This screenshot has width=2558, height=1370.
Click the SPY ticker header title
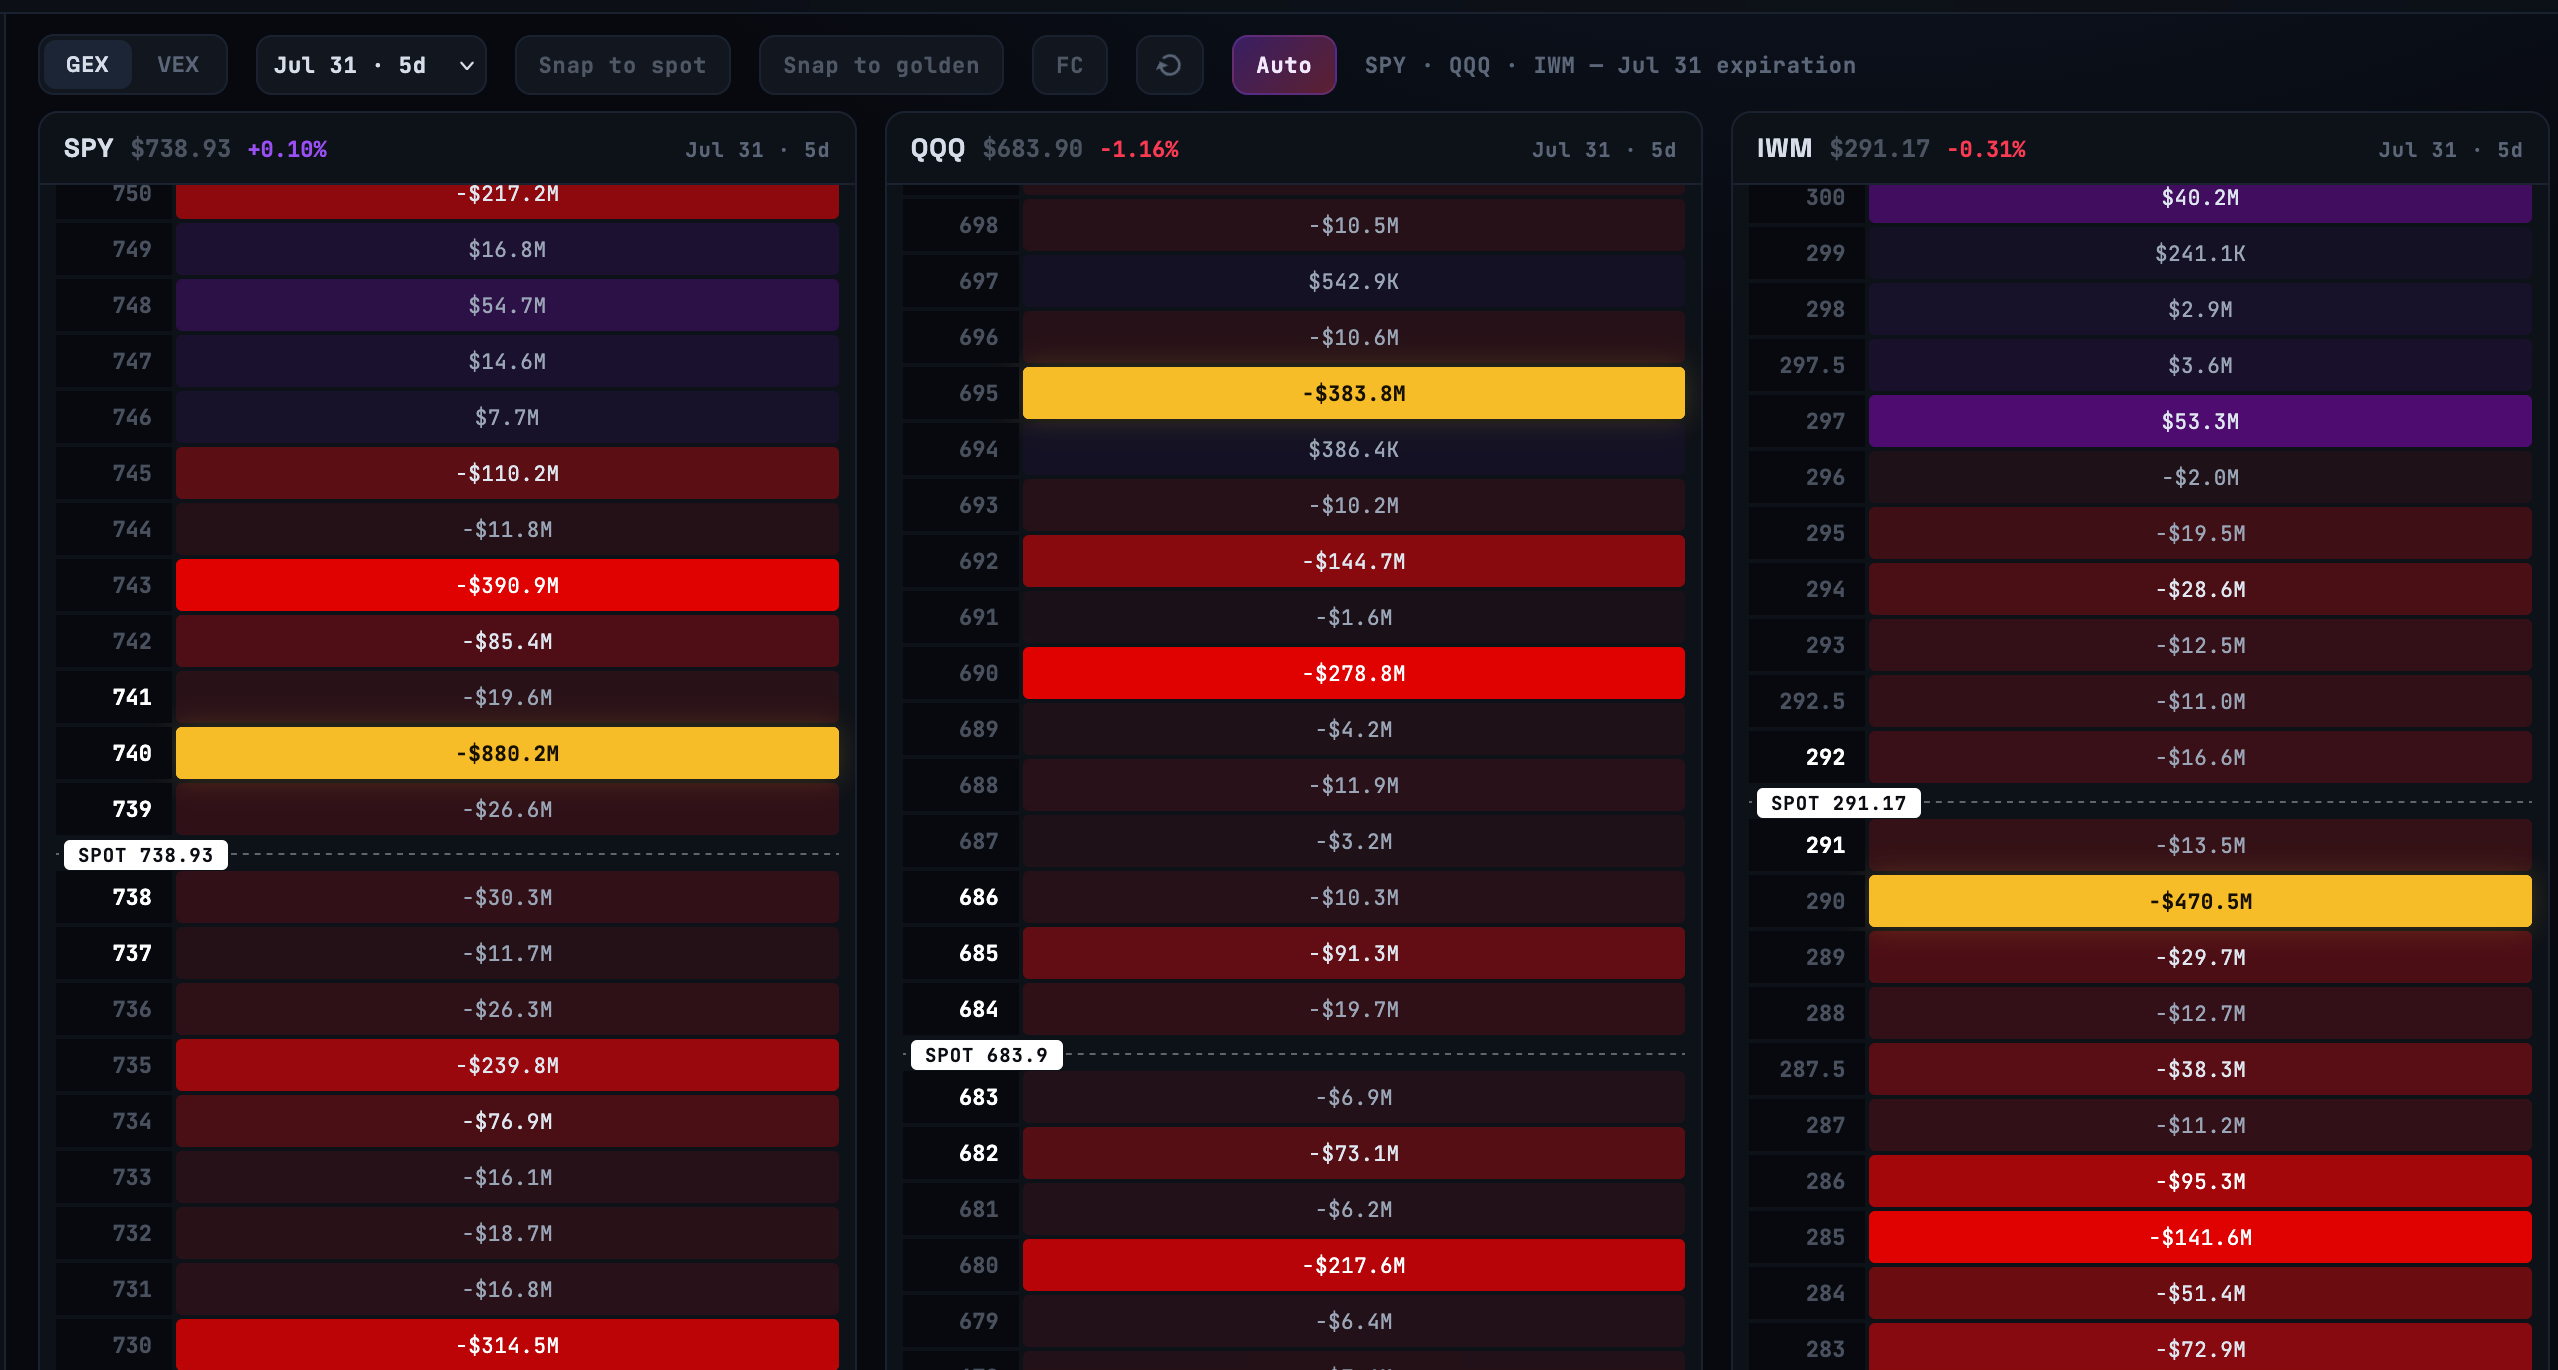click(88, 149)
